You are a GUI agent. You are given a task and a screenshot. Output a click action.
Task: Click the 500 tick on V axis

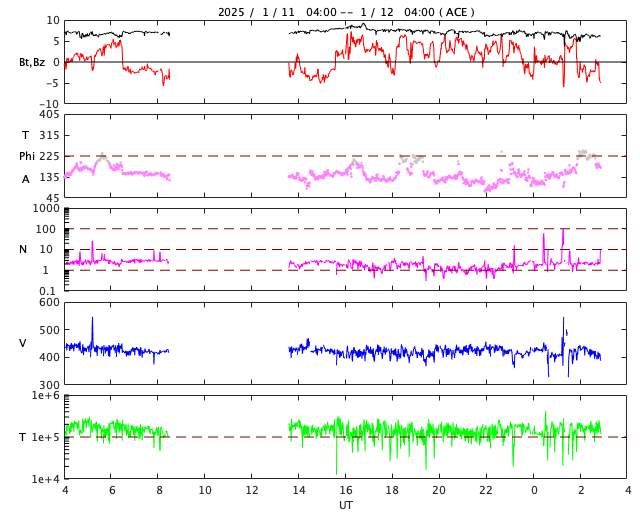coord(49,330)
